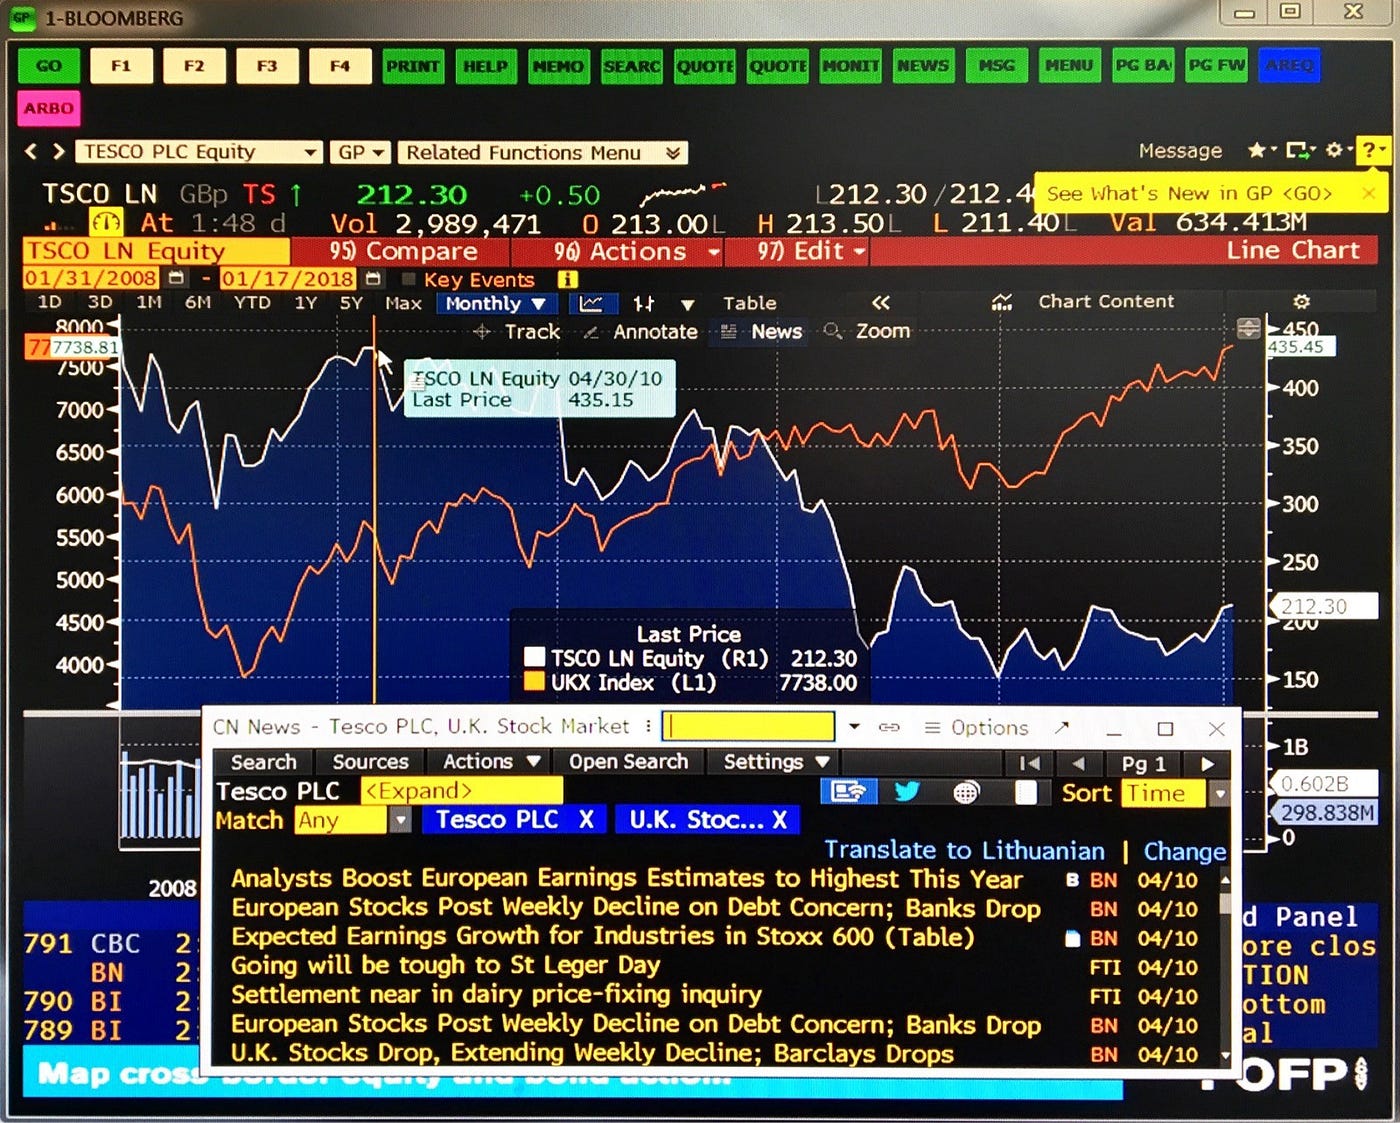
Task: Open the yellow question mark help icon
Action: click(1372, 150)
